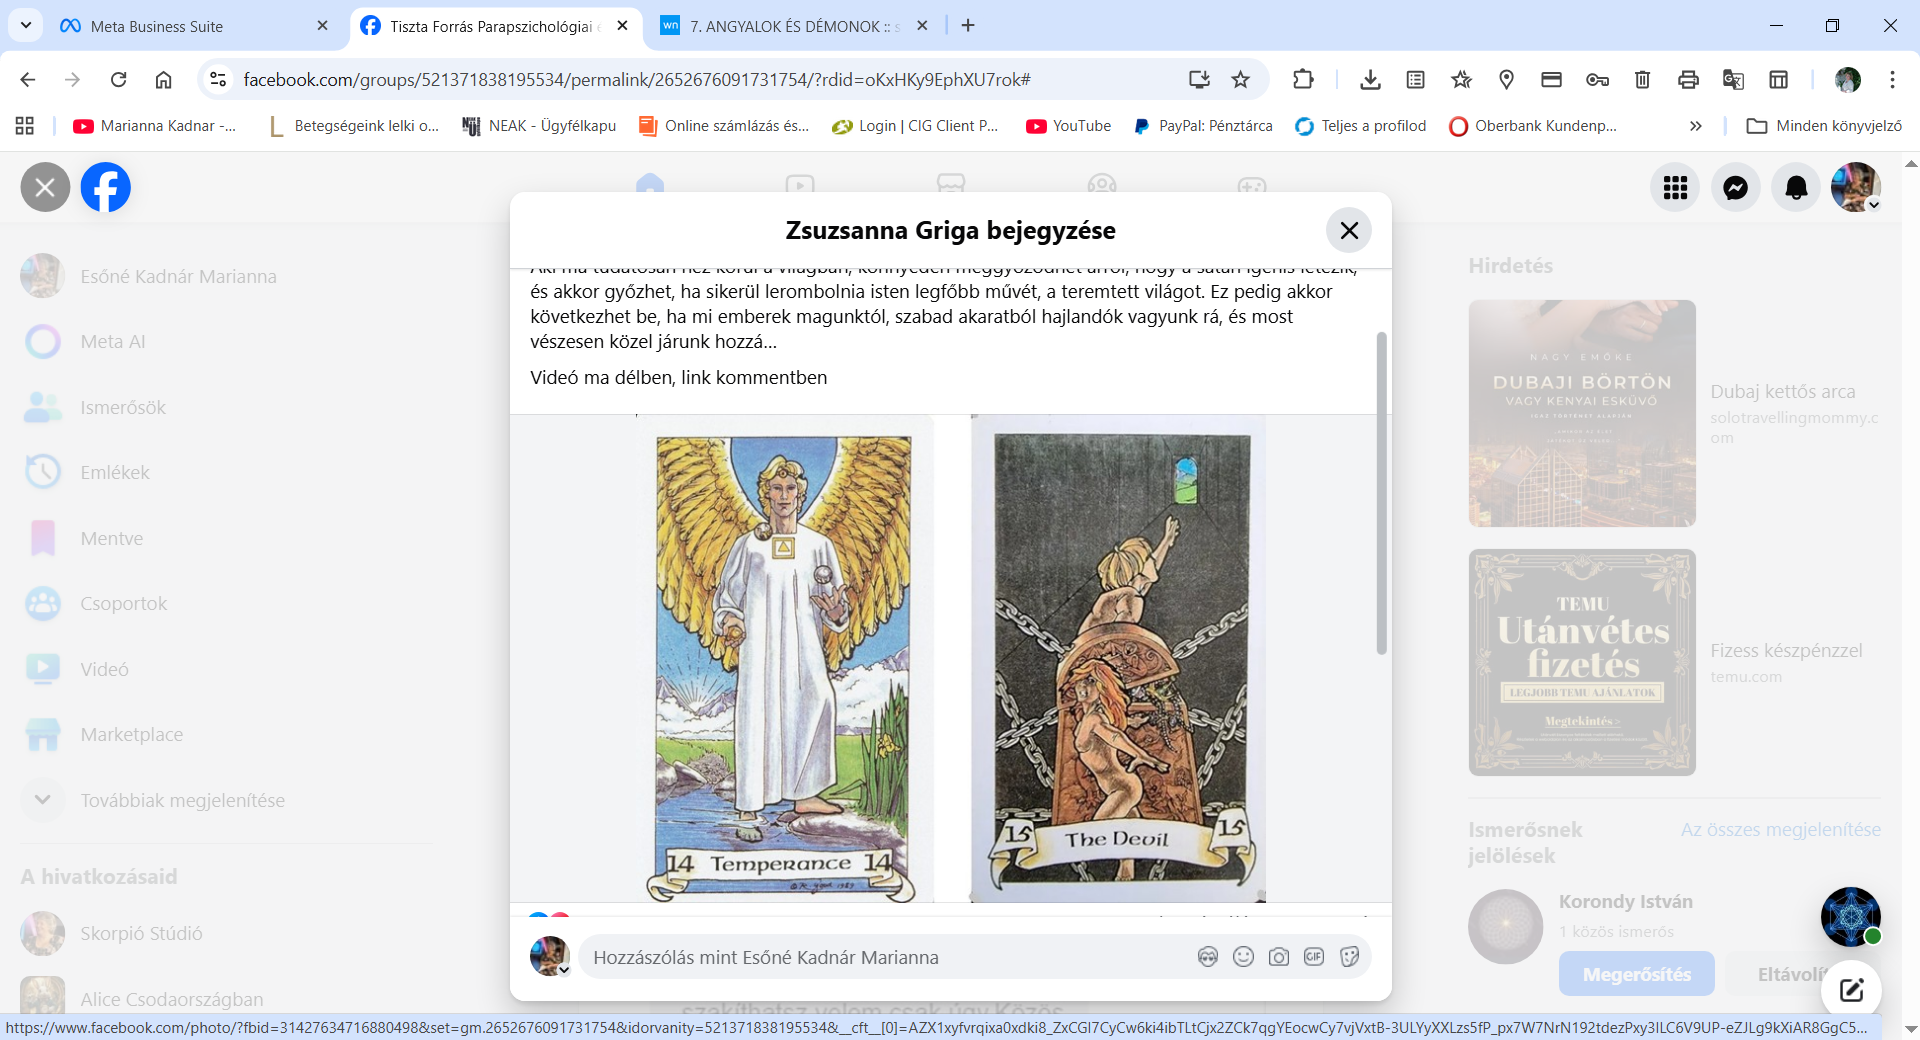Viewport: 1920px width, 1040px height.
Task: Open the Facebook home logo
Action: click(x=106, y=187)
